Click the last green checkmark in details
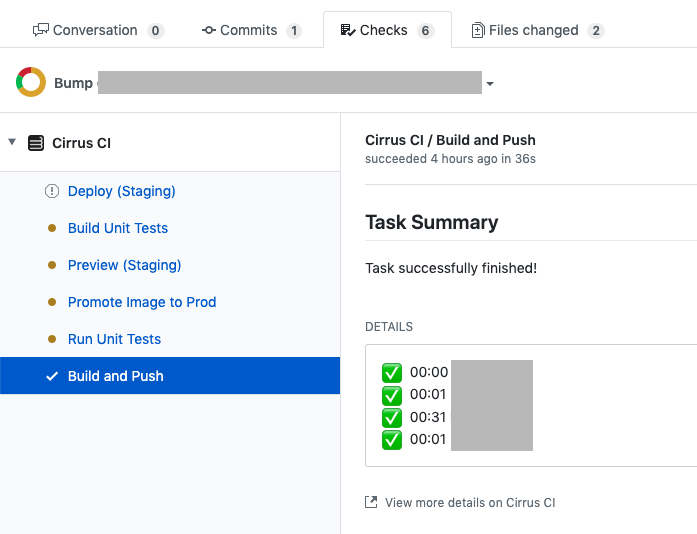This screenshot has width=697, height=534. [x=392, y=440]
